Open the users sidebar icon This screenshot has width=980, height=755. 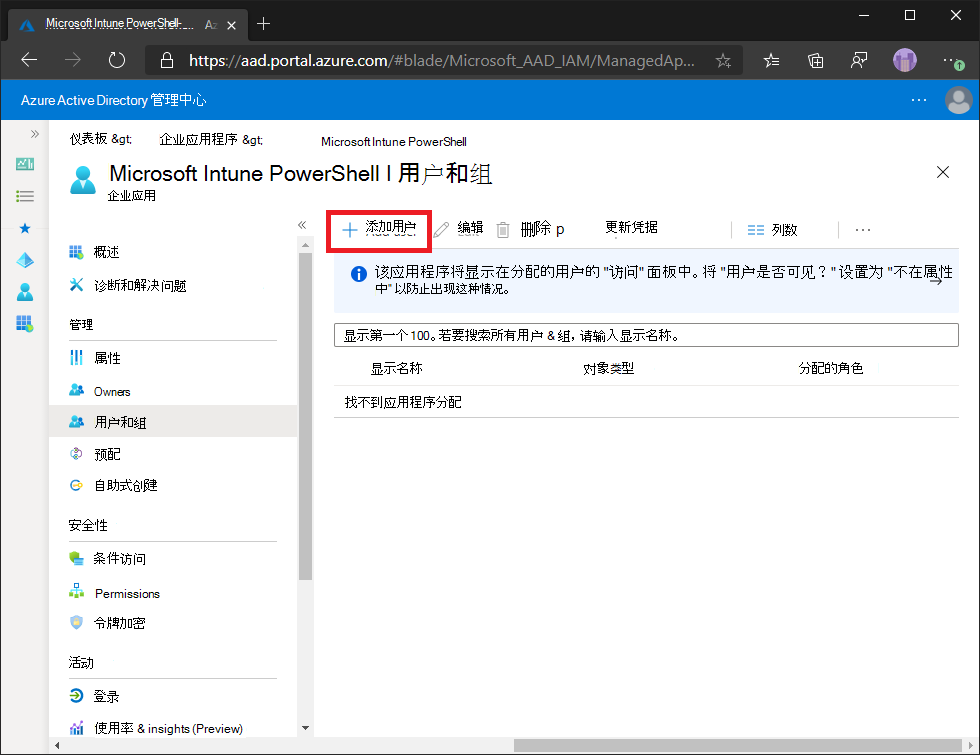point(25,292)
